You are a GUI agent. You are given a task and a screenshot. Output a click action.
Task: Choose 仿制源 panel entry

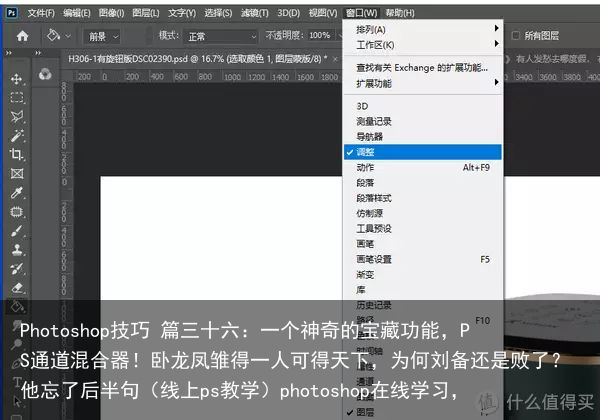click(x=423, y=213)
